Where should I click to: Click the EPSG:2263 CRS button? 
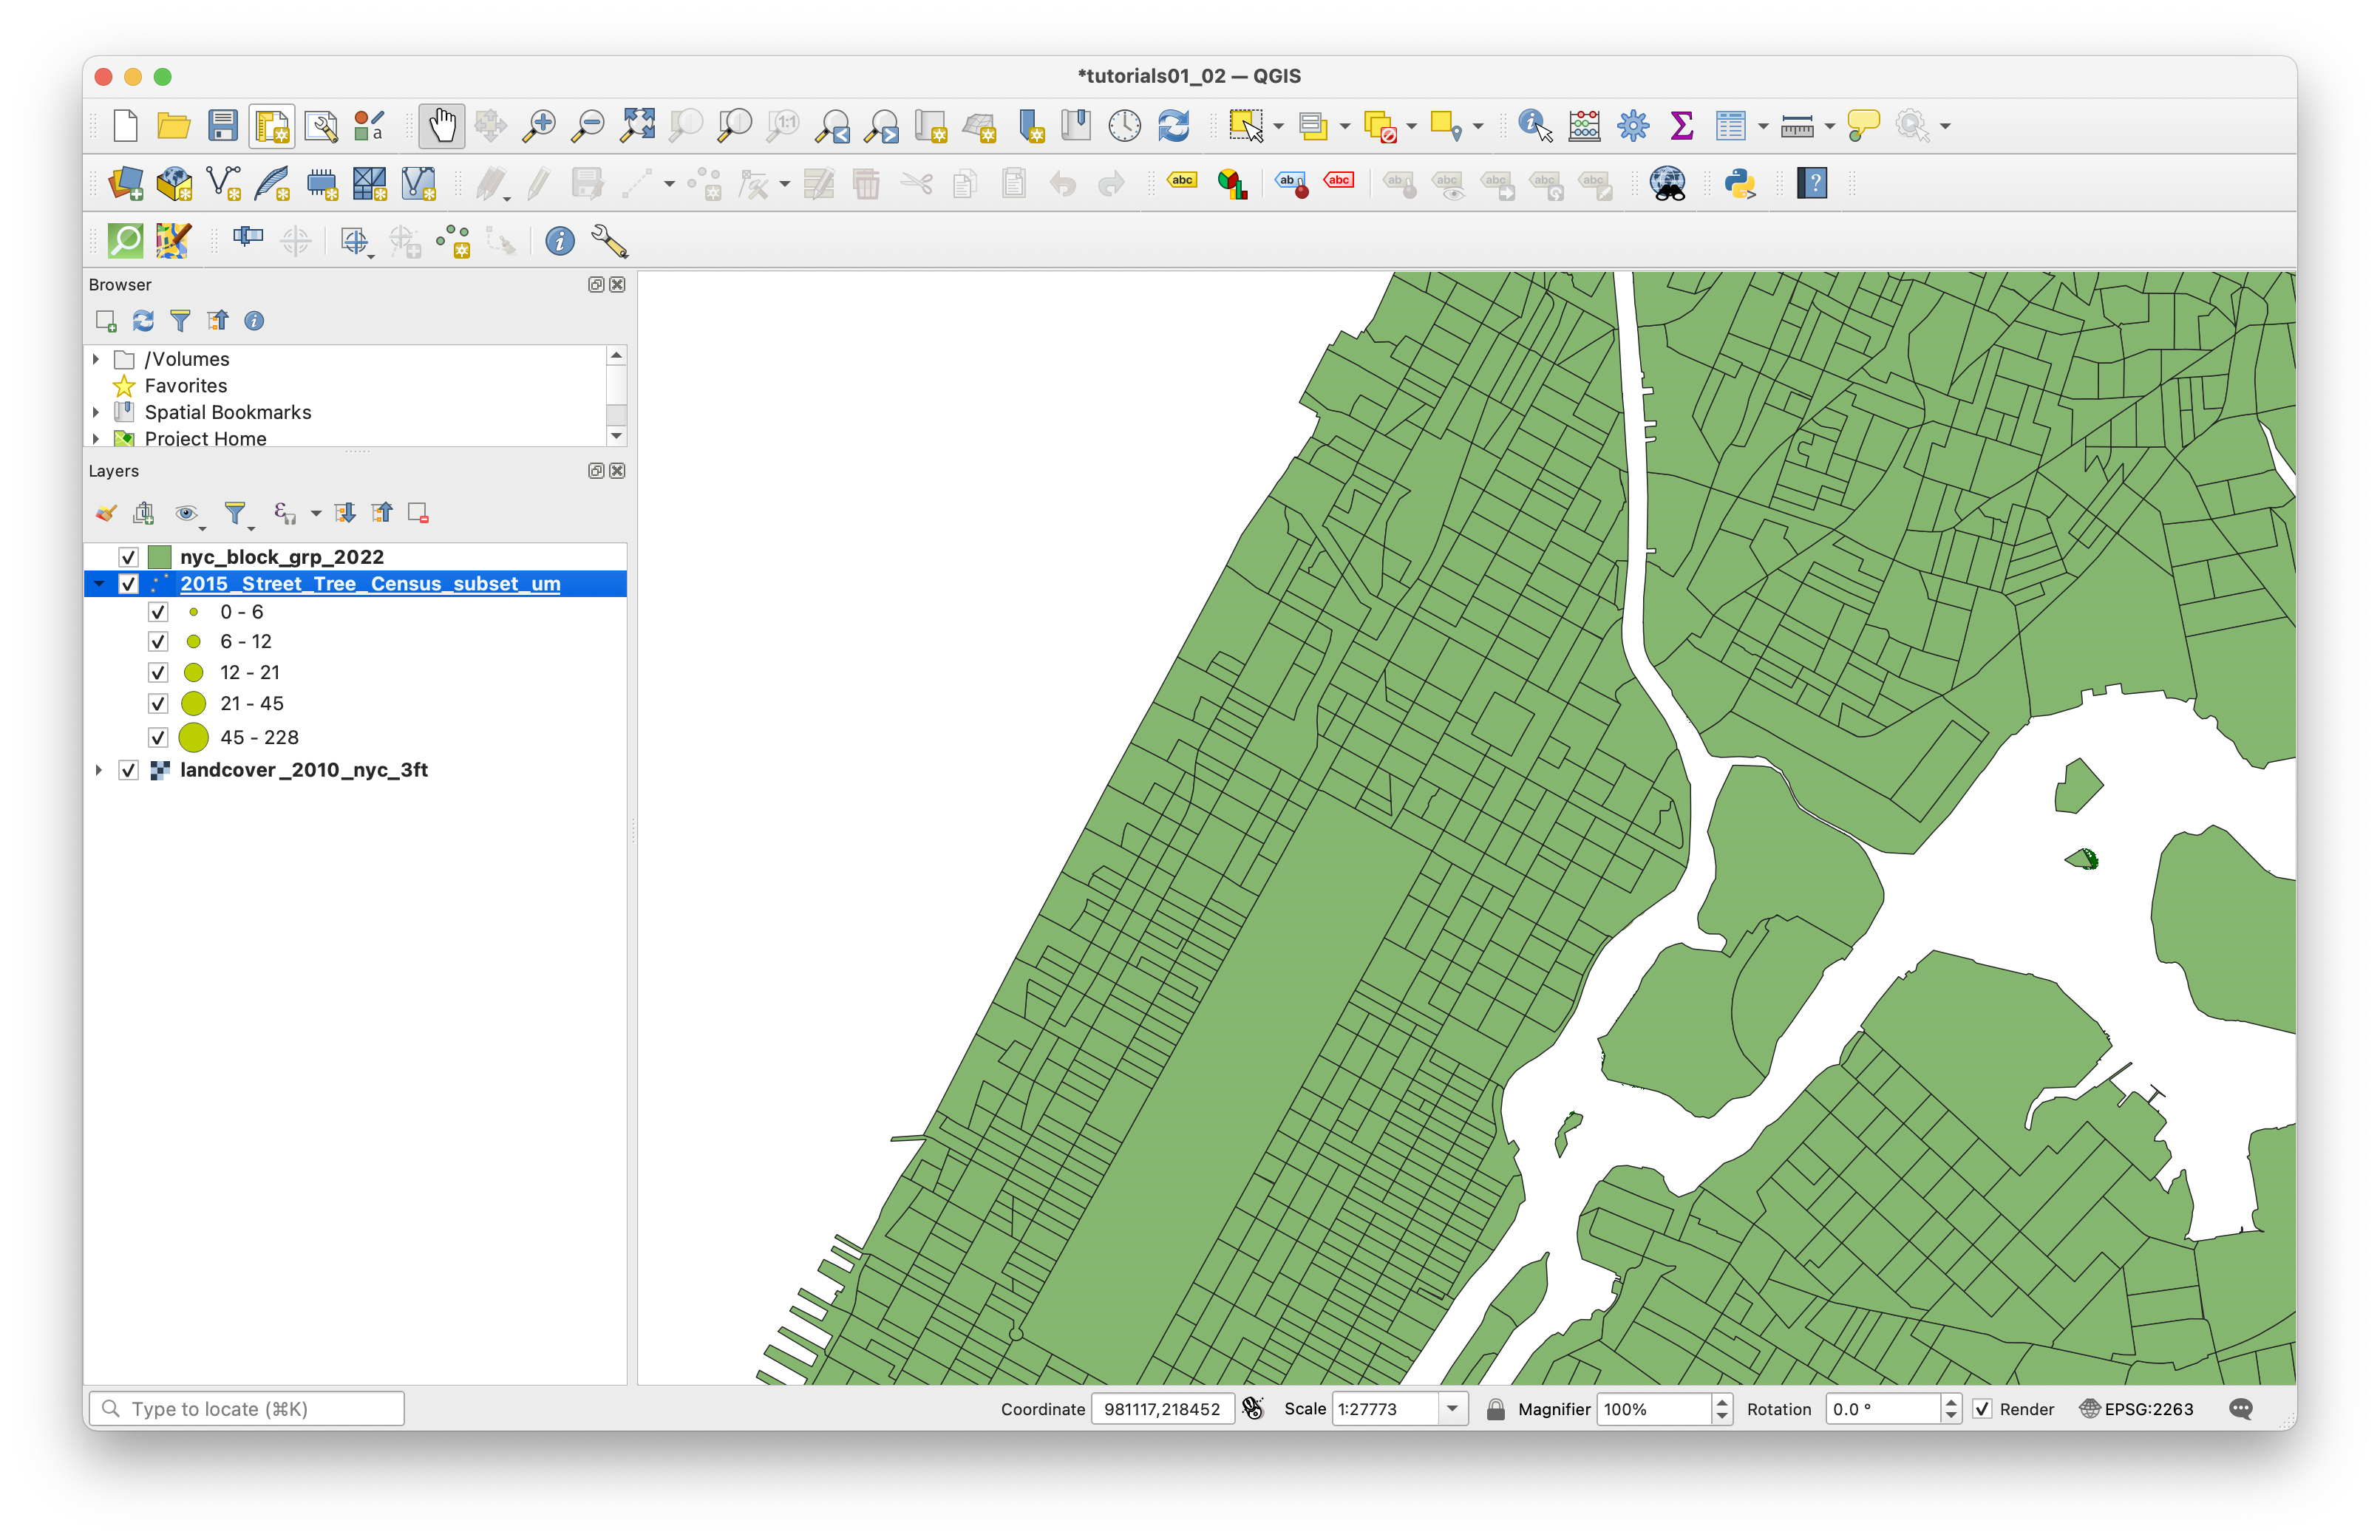[x=2137, y=1409]
